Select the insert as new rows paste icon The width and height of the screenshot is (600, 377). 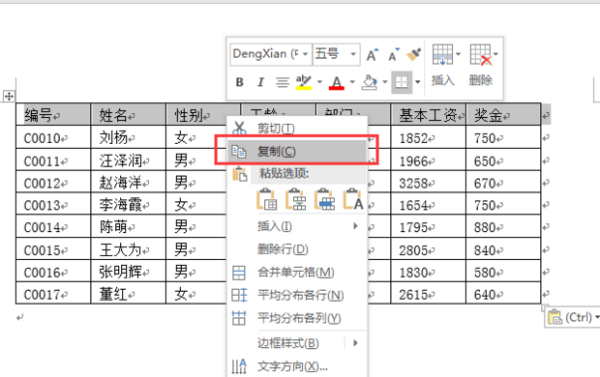point(324,199)
